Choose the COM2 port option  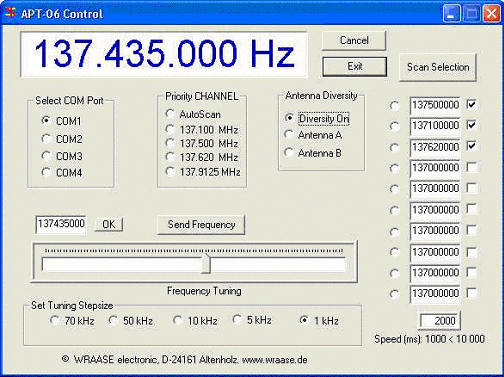pyautogui.click(x=62, y=139)
